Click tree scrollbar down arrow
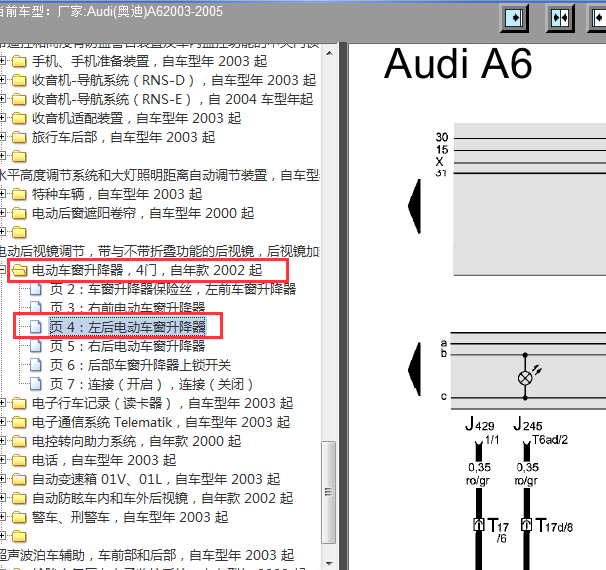Image resolution: width=606 pixels, height=570 pixels. click(329, 563)
